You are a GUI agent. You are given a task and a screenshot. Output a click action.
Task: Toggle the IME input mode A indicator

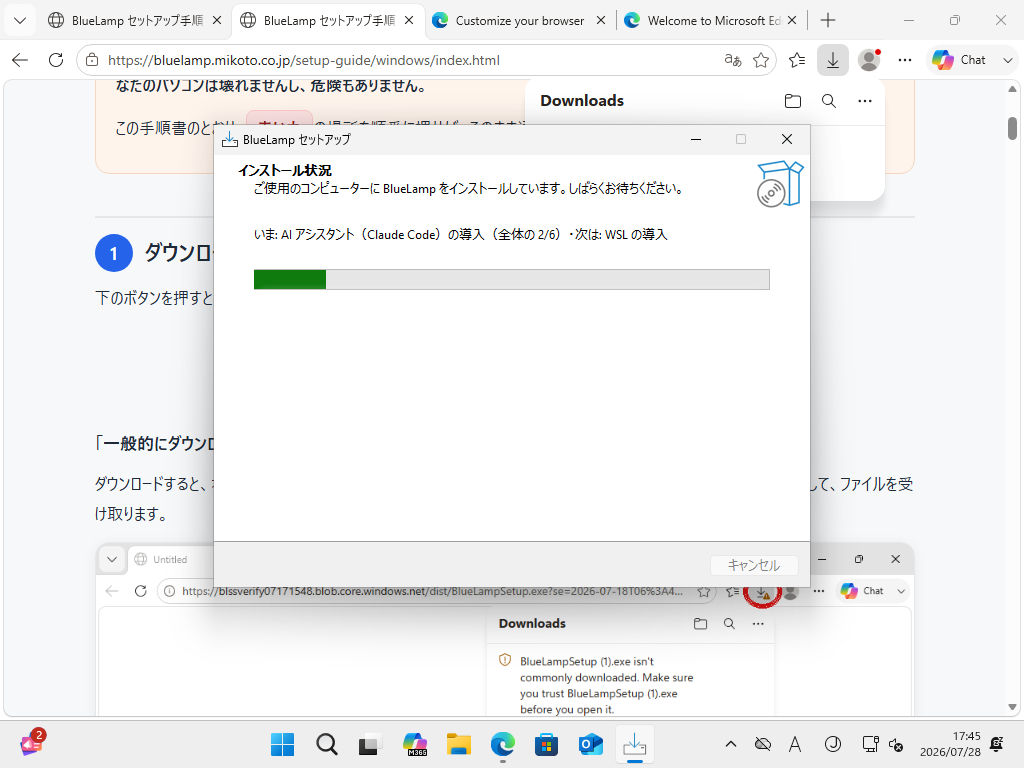(795, 744)
